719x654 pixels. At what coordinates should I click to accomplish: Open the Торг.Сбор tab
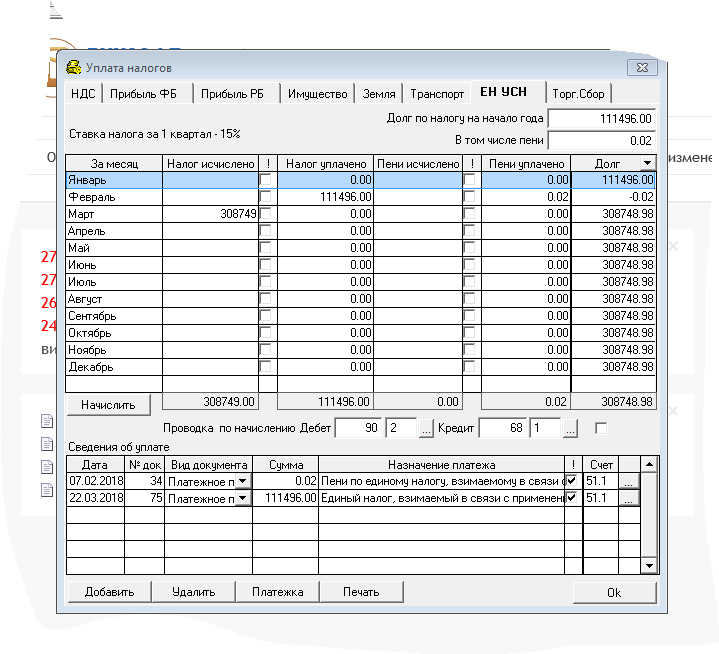[578, 94]
